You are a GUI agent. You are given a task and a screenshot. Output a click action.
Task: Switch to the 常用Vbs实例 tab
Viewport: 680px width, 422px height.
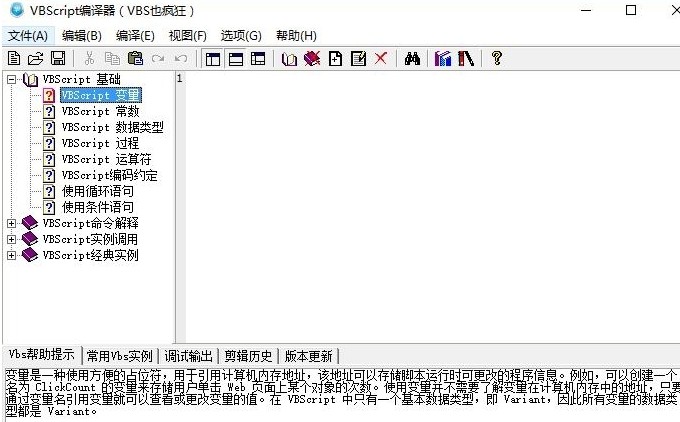[119, 355]
